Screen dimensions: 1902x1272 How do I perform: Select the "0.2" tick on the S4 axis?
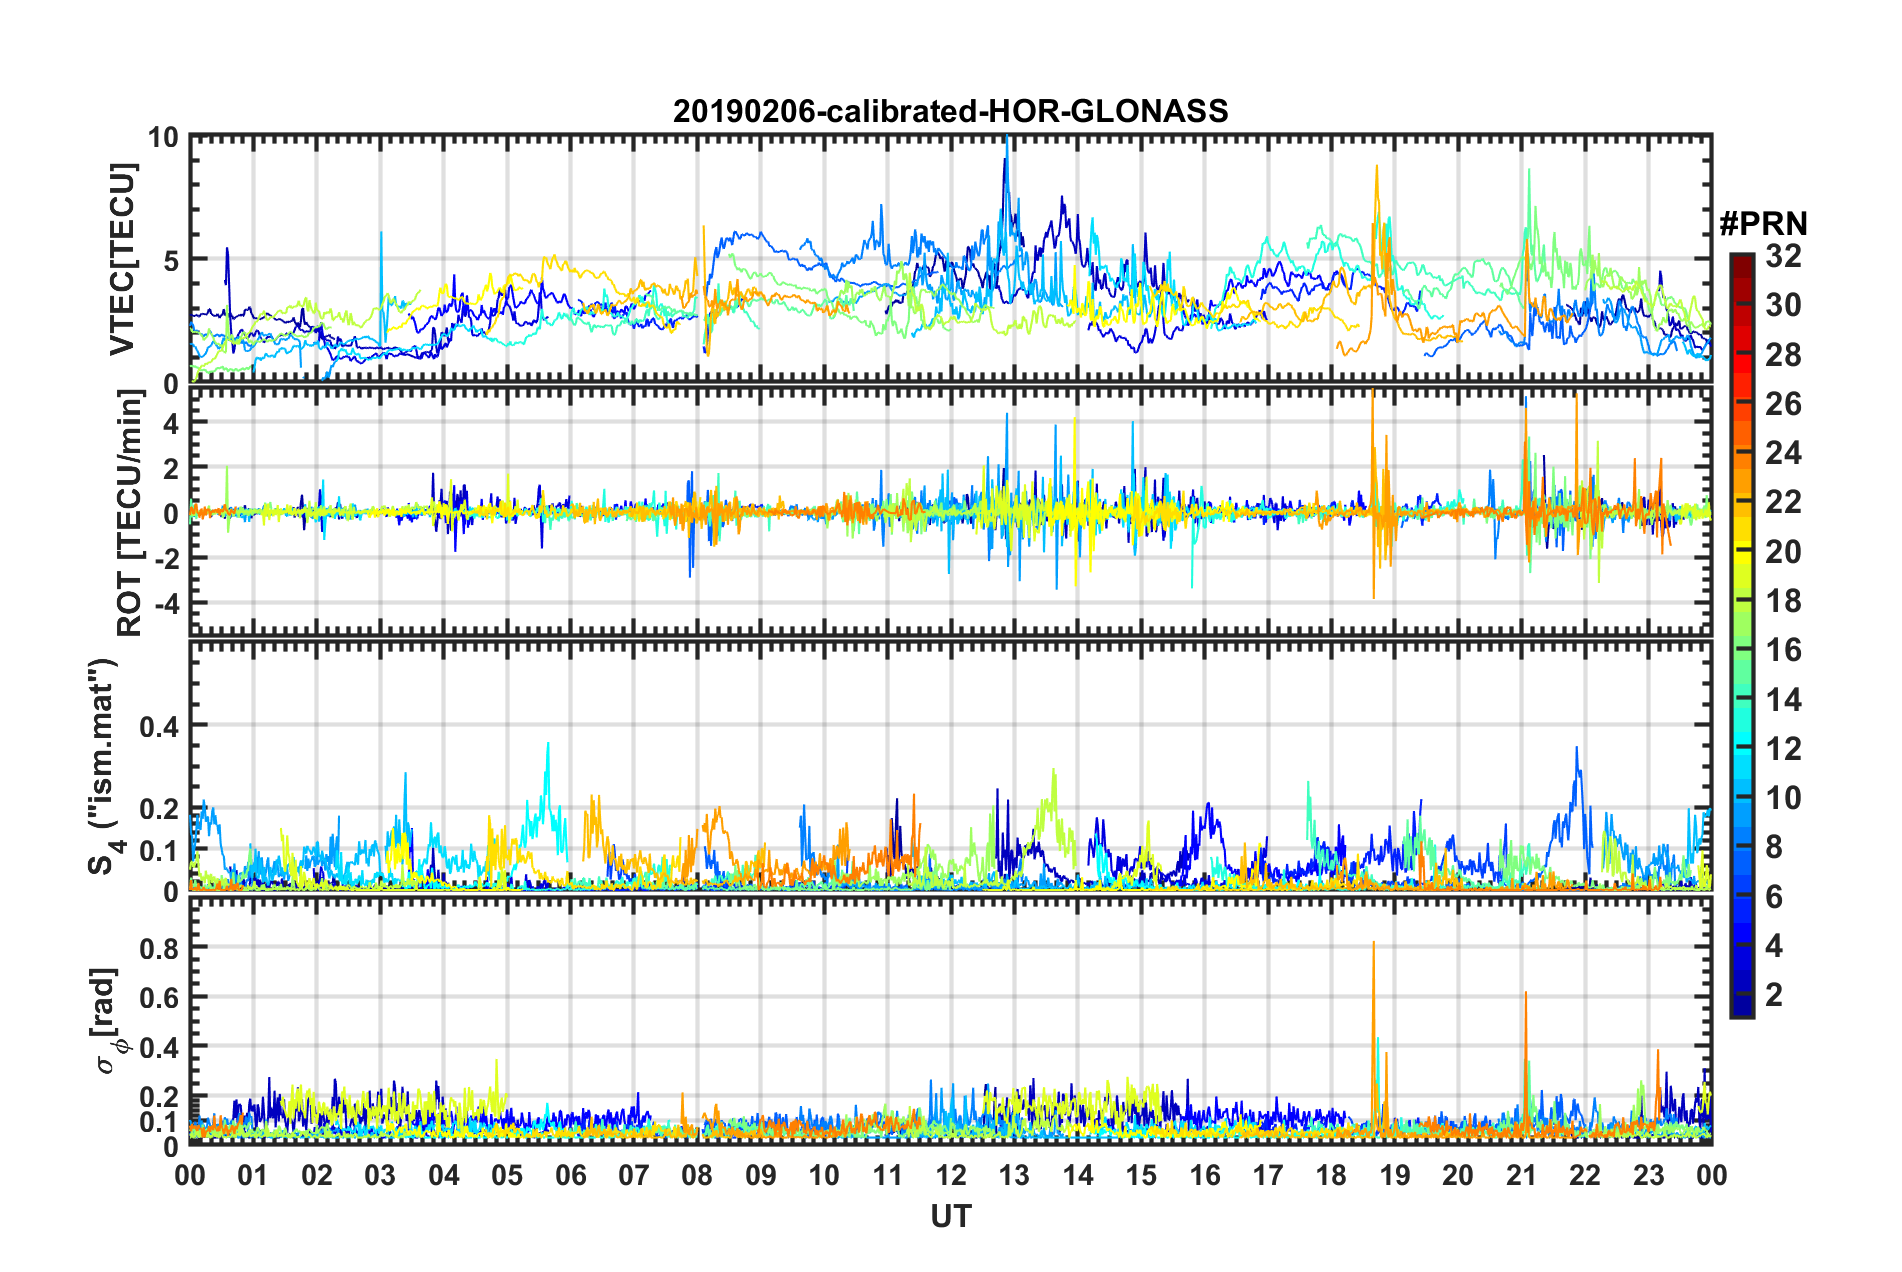pyautogui.click(x=160, y=808)
